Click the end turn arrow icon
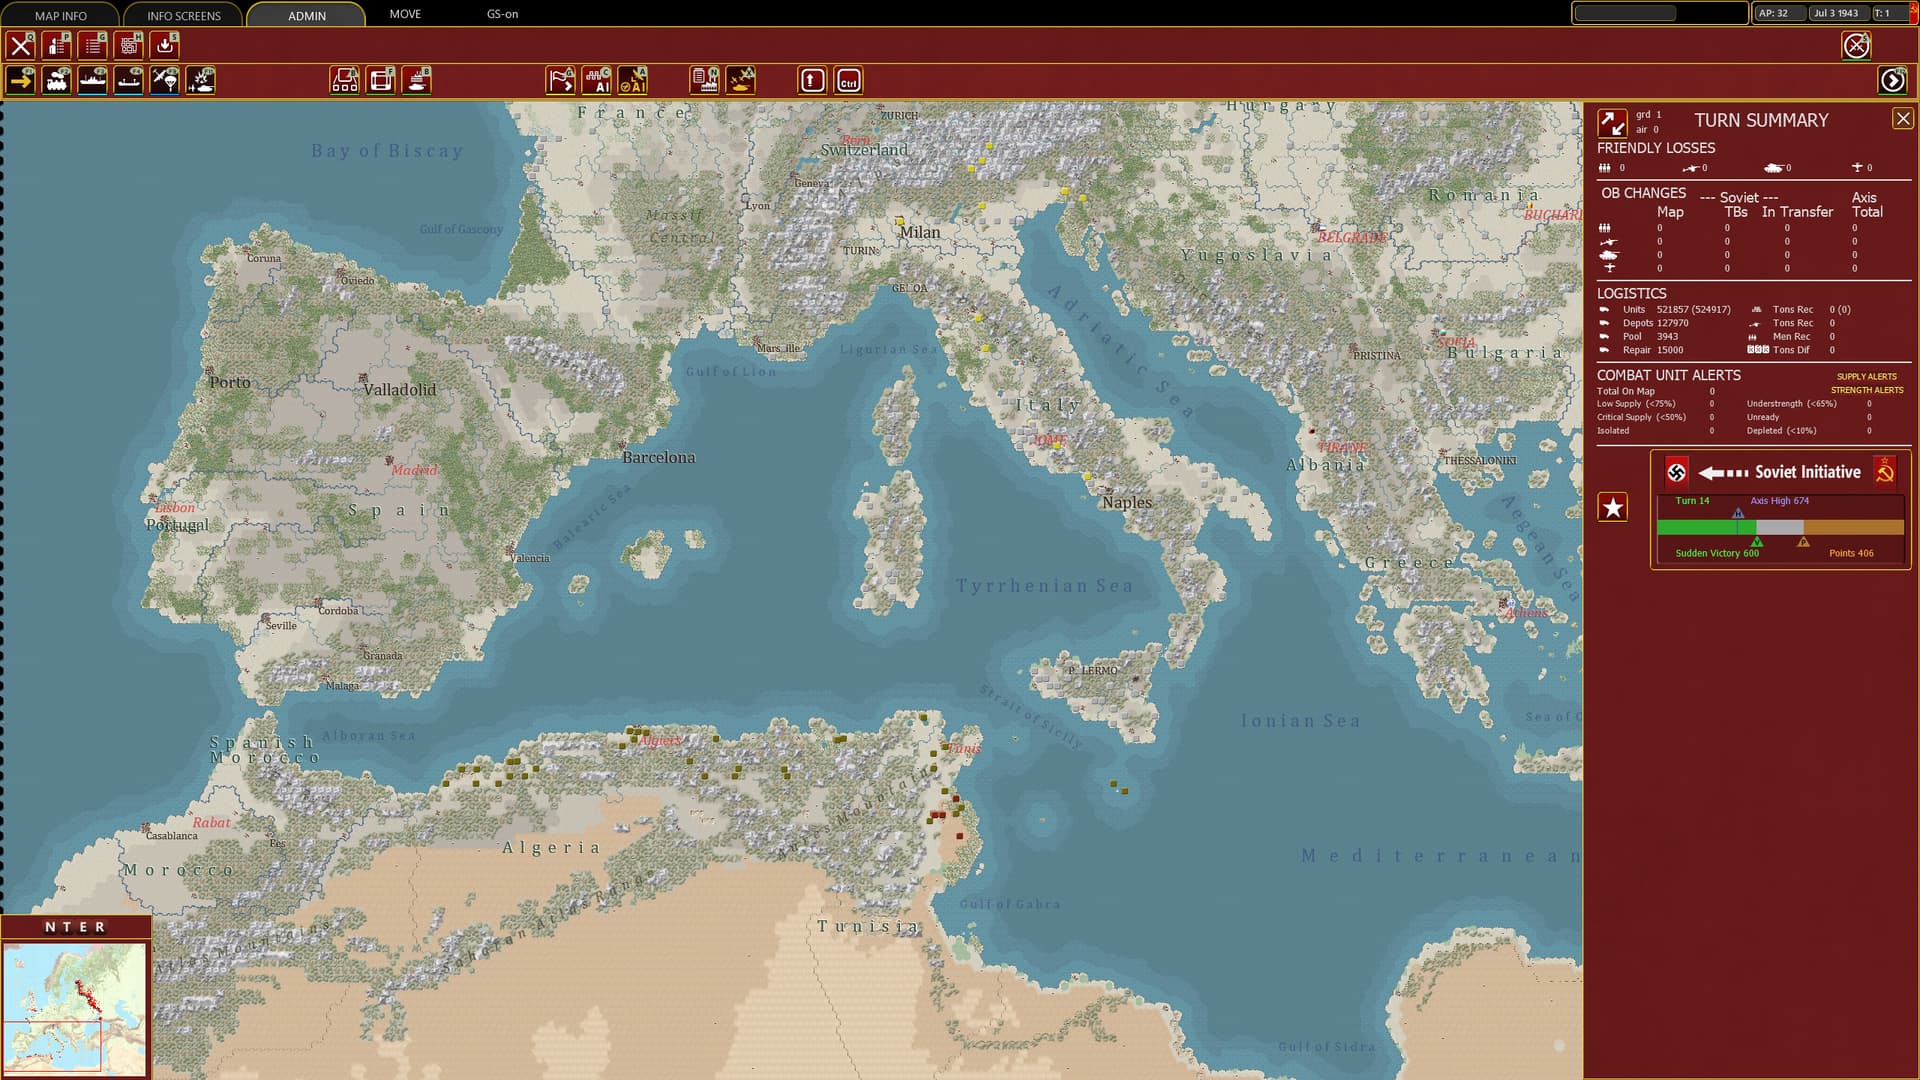This screenshot has height=1080, width=1920. (x=1892, y=80)
